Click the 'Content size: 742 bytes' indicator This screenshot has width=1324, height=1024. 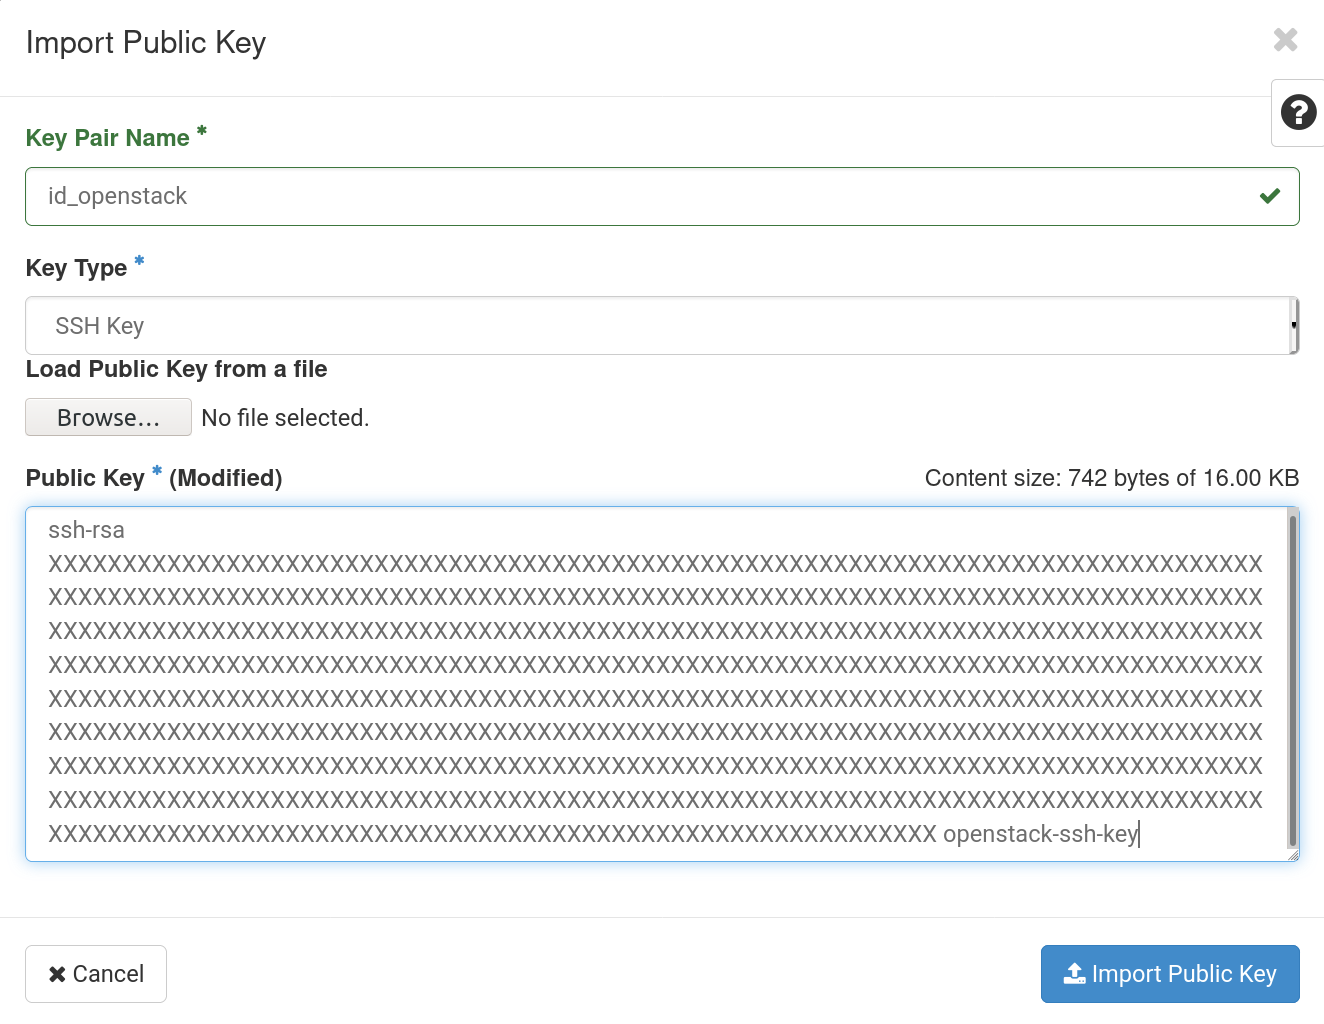point(1110,478)
